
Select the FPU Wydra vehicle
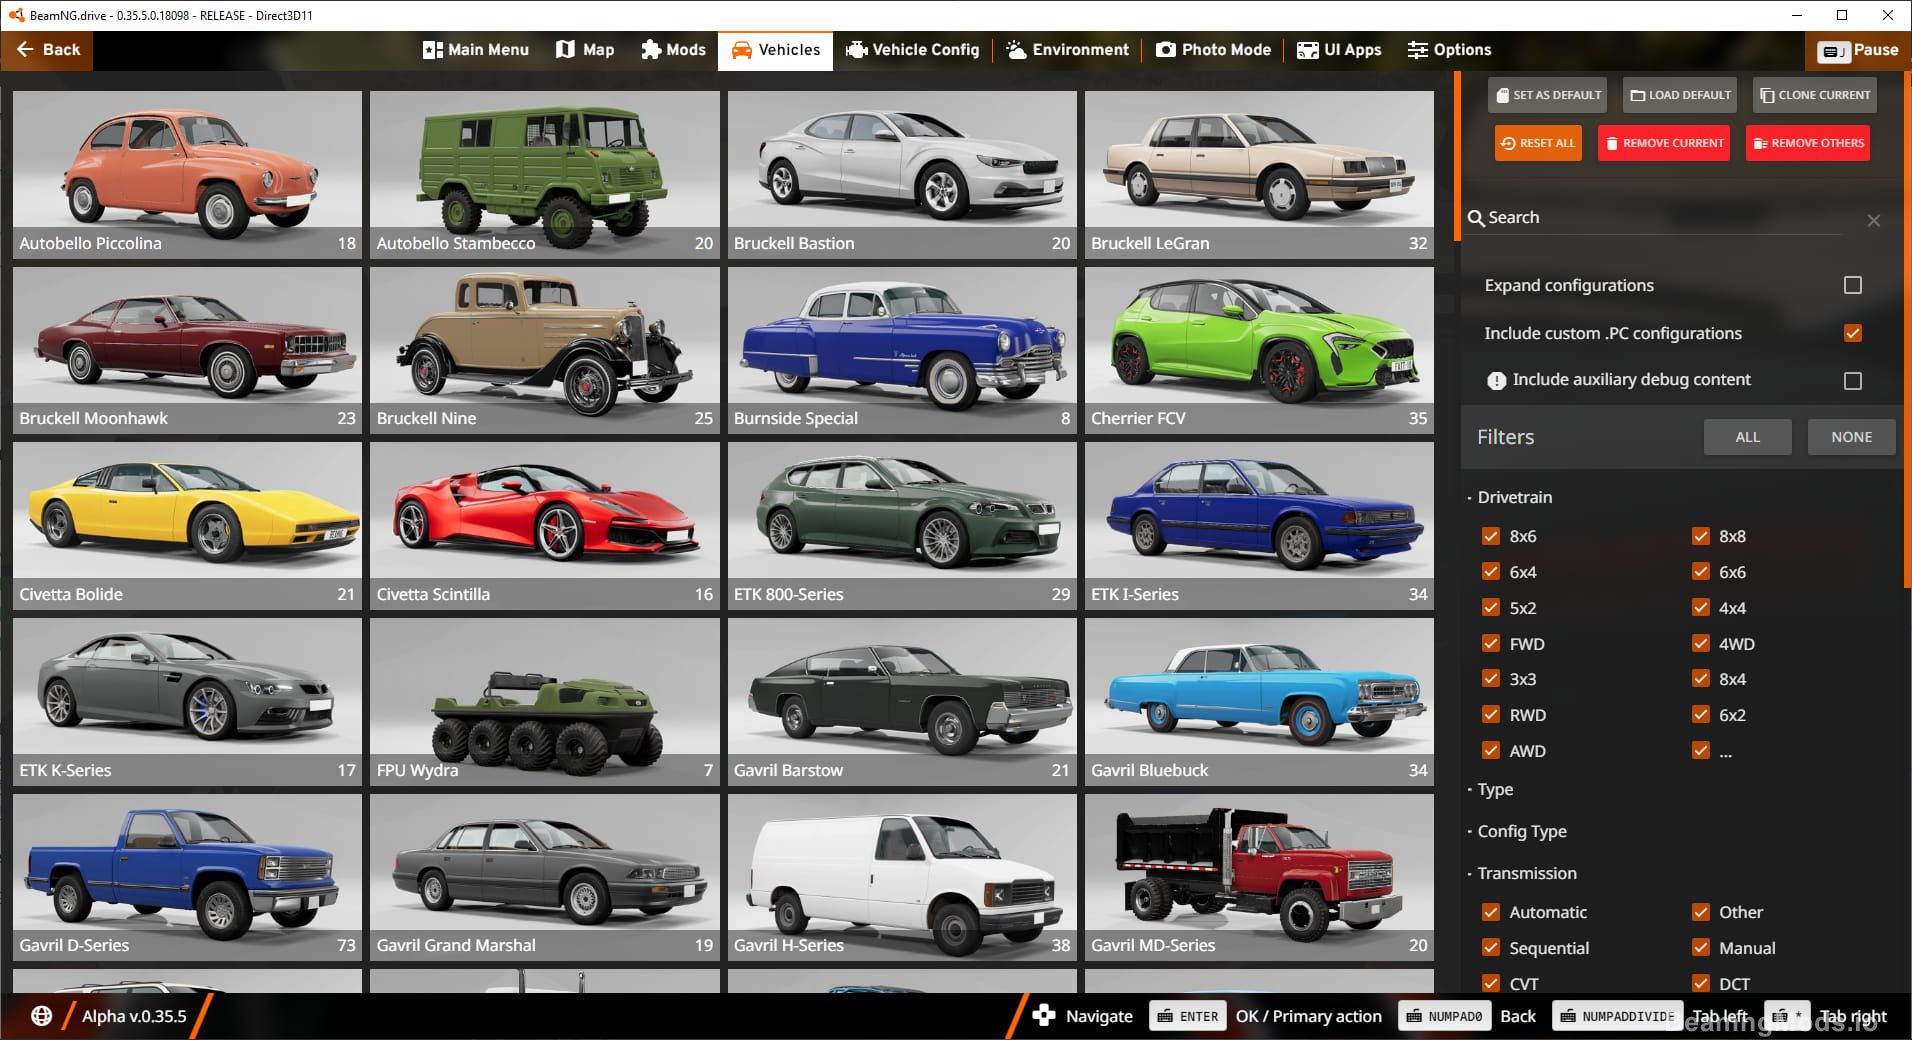click(x=544, y=701)
